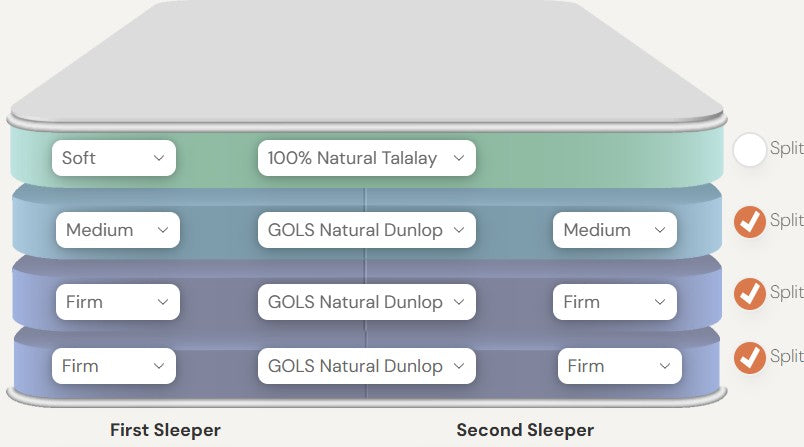Click the Split label beside the bottom layer
The image size is (804, 447).
786,356
